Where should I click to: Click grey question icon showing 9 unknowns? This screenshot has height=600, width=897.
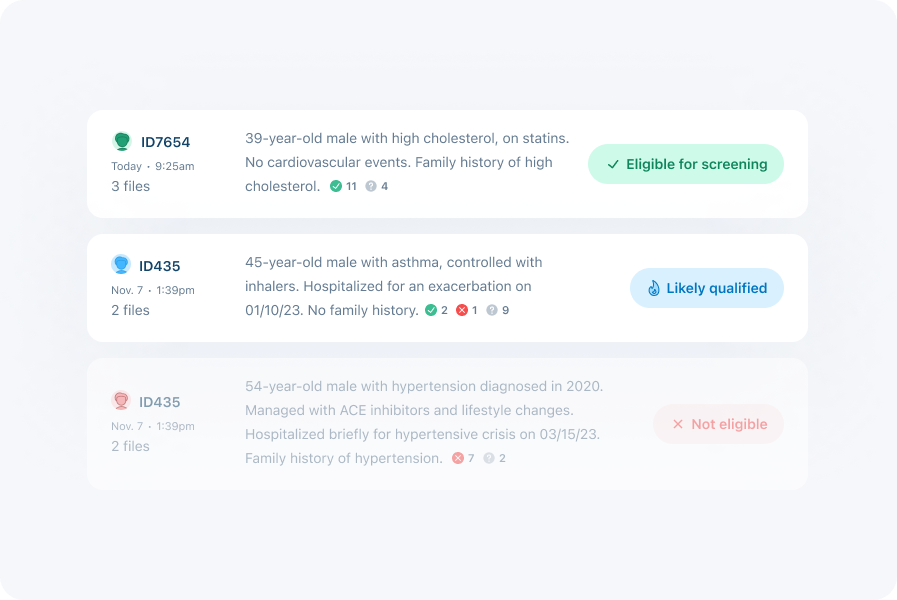491,310
